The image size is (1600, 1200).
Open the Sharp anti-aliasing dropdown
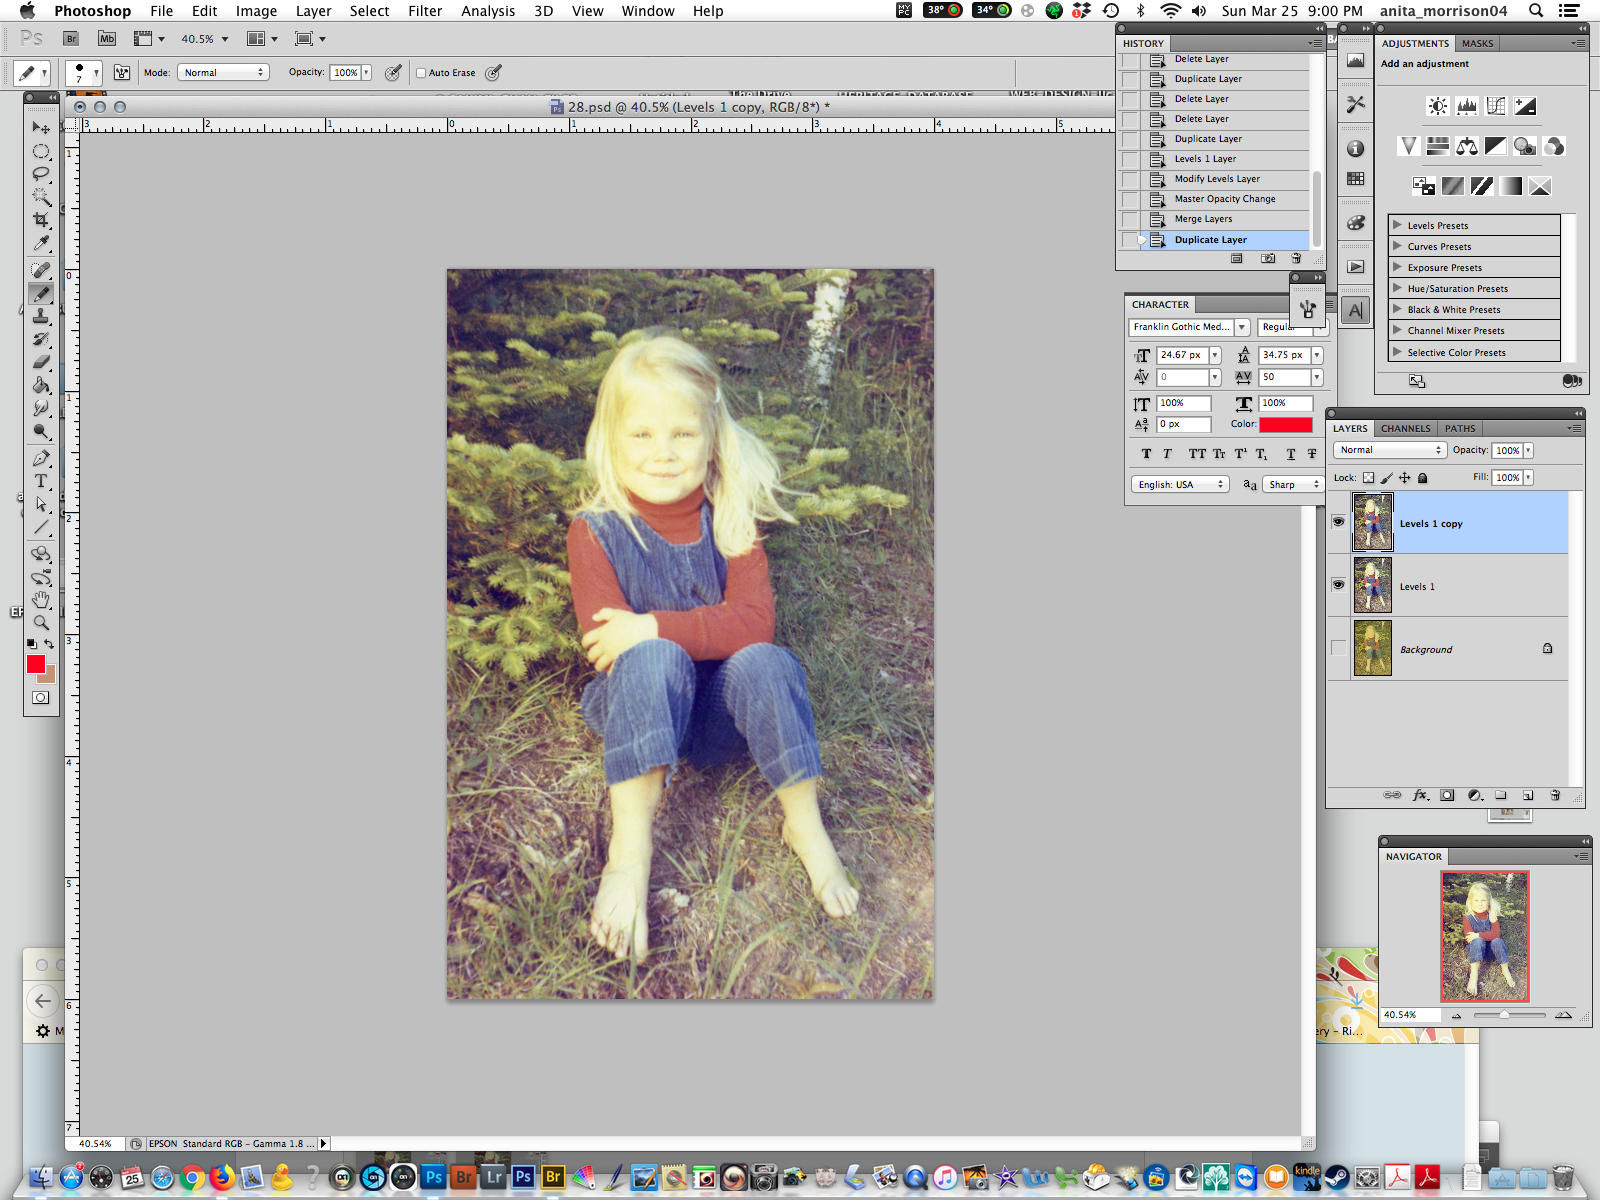1293,484
